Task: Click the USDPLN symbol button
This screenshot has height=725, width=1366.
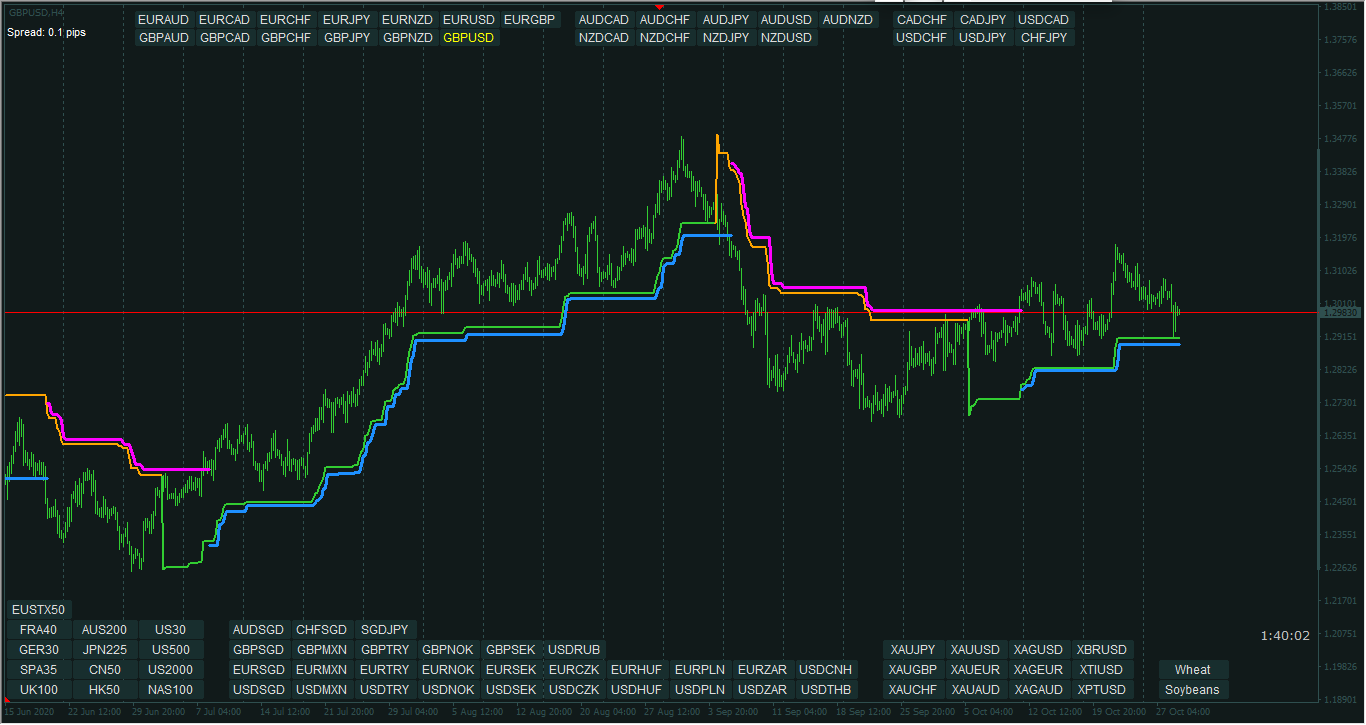Action: pos(700,690)
